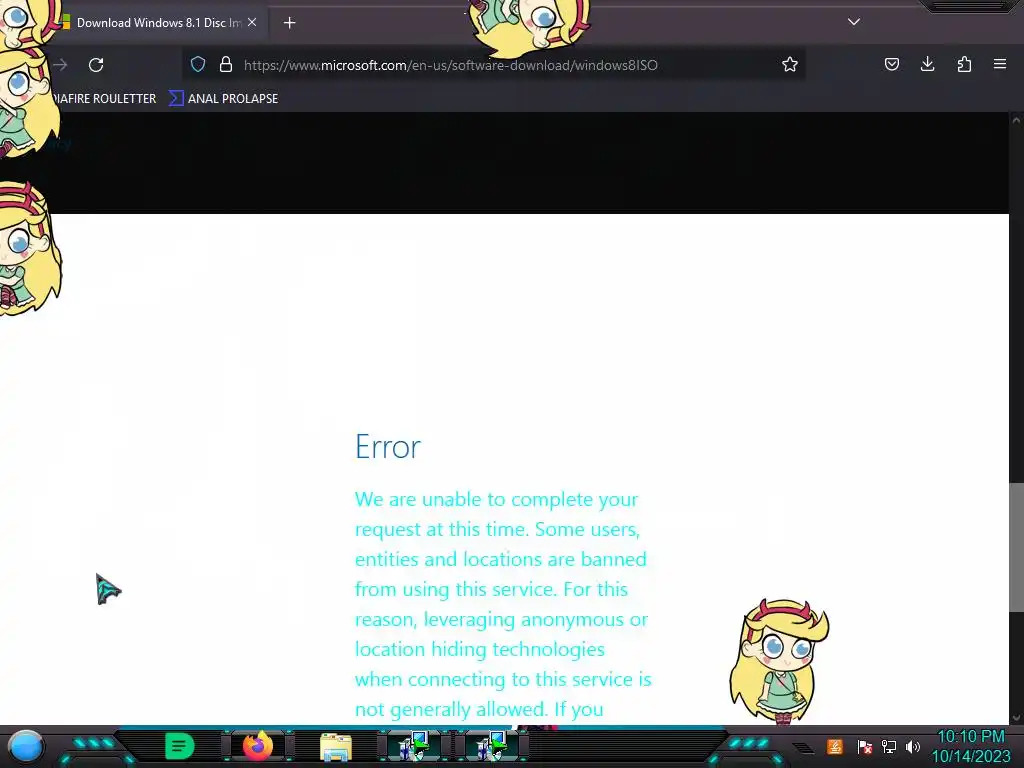This screenshot has width=1024, height=768.
Task: Reload the current page
Action: (x=96, y=65)
